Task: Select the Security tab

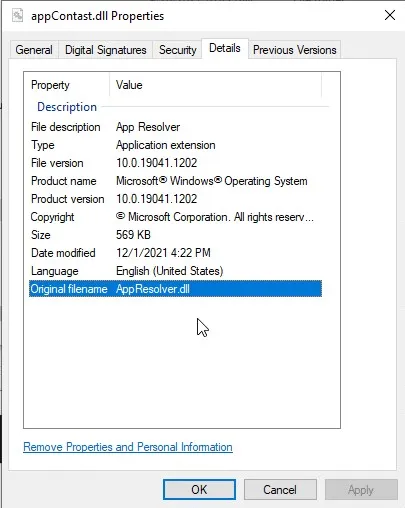Action: point(177,50)
